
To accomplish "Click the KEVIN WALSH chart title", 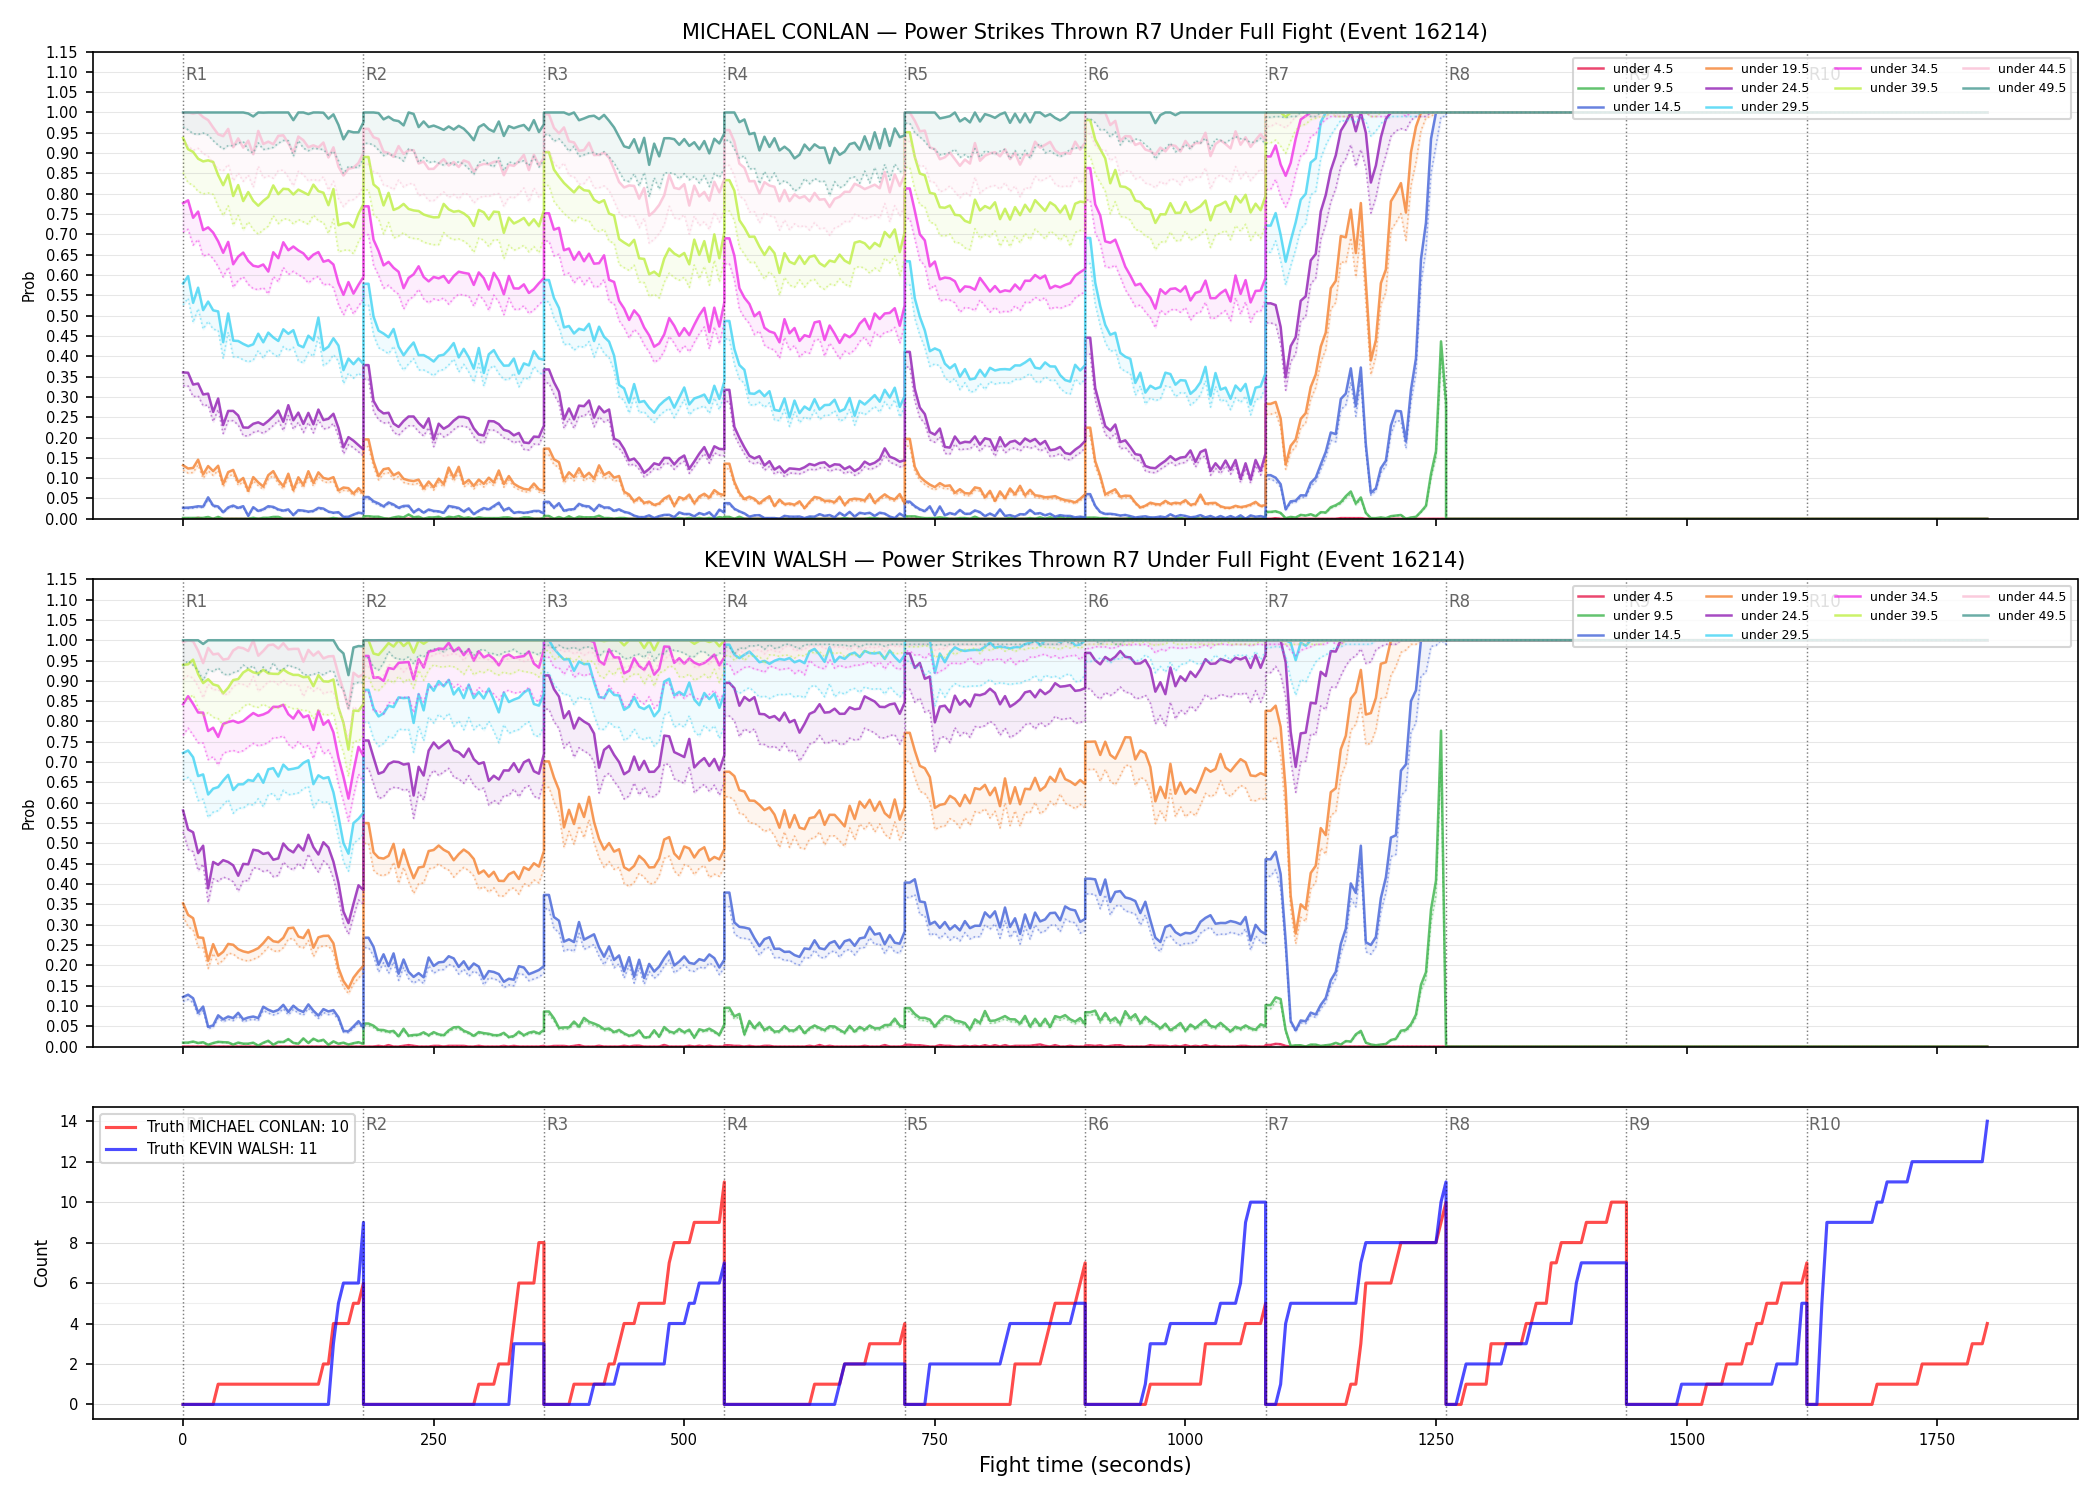I will [1084, 560].
